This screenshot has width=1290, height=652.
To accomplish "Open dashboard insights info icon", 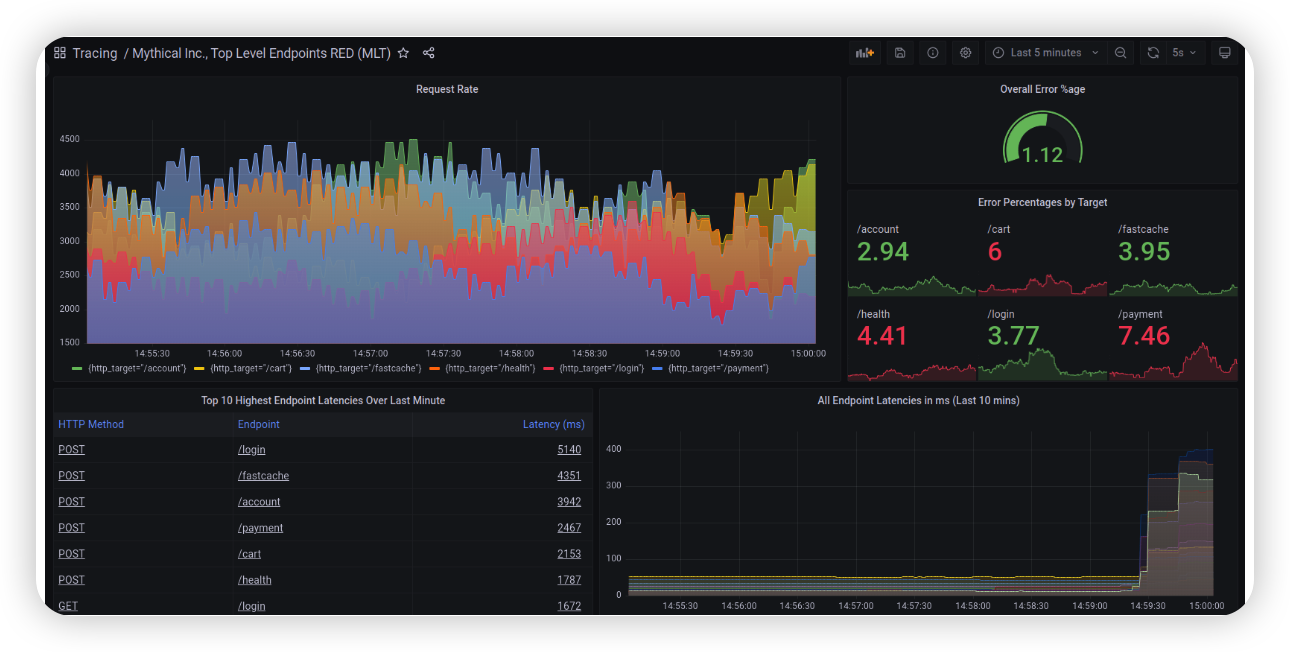I will [933, 53].
